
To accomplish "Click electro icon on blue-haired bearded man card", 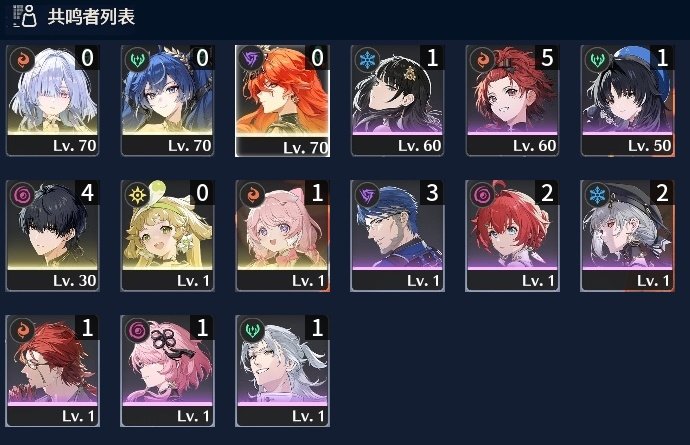I will [x=367, y=194].
